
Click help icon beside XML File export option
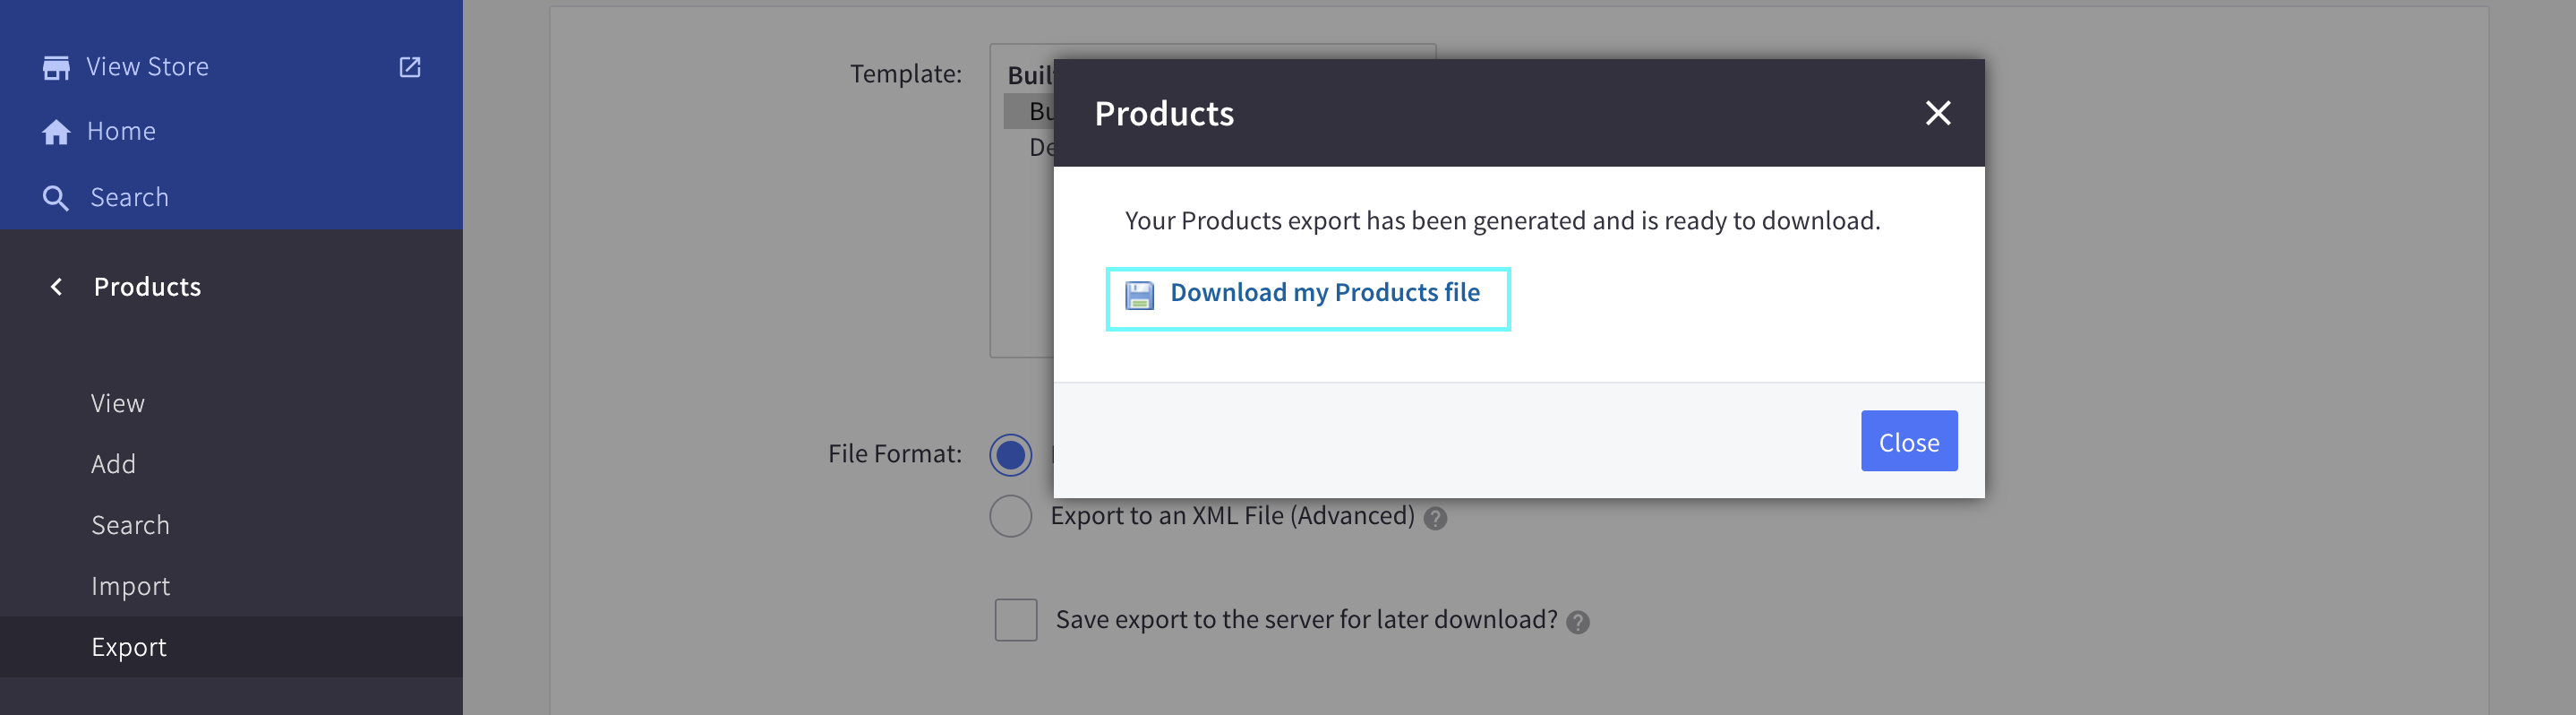tap(1435, 518)
